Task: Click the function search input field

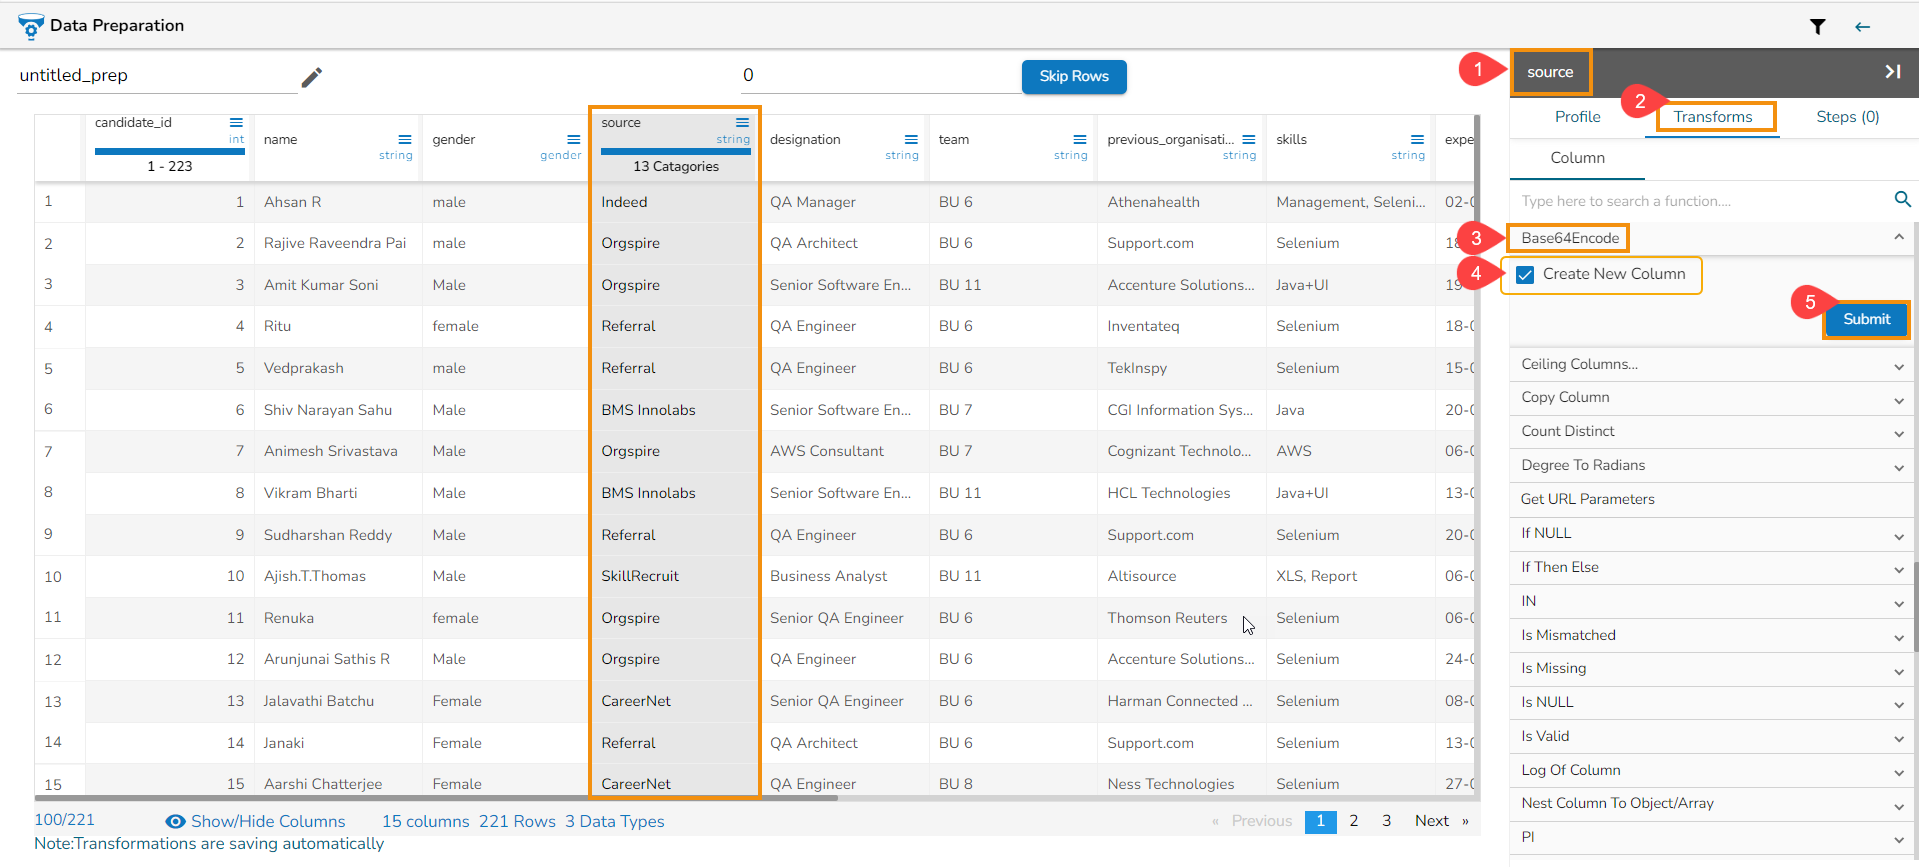Action: pyautogui.click(x=1700, y=201)
